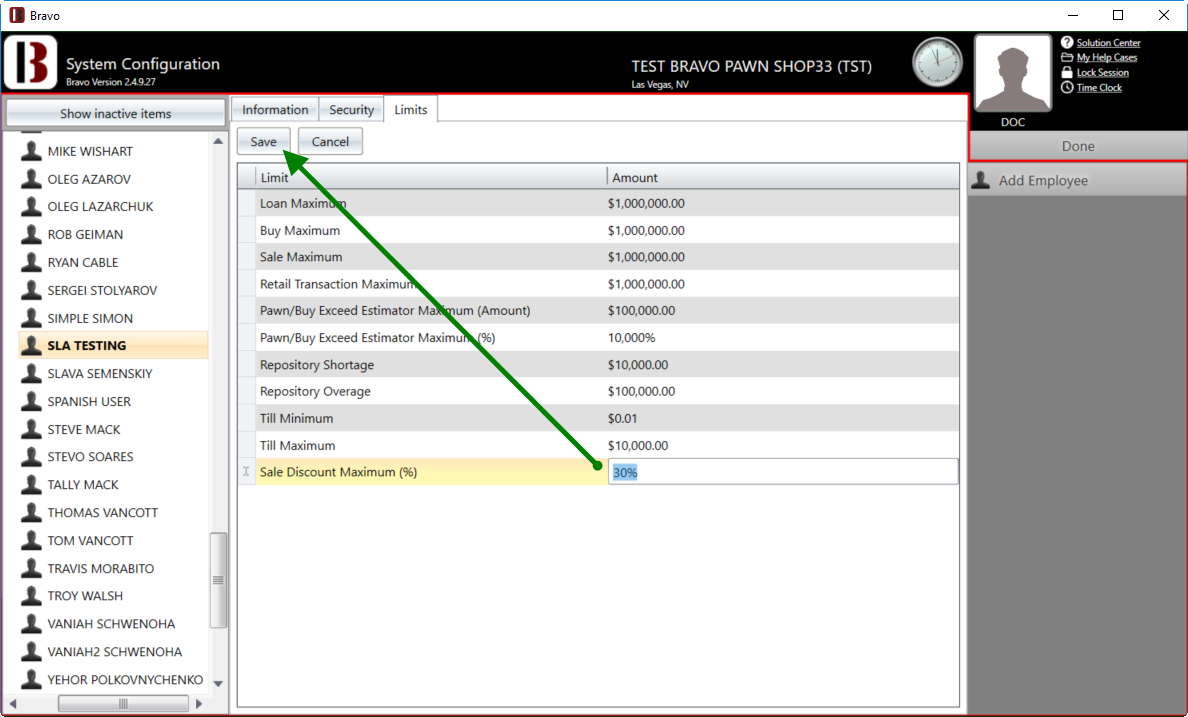Screen dimensions: 1188x717
Task: Click the Repository Shortage row
Action: [x=599, y=365]
